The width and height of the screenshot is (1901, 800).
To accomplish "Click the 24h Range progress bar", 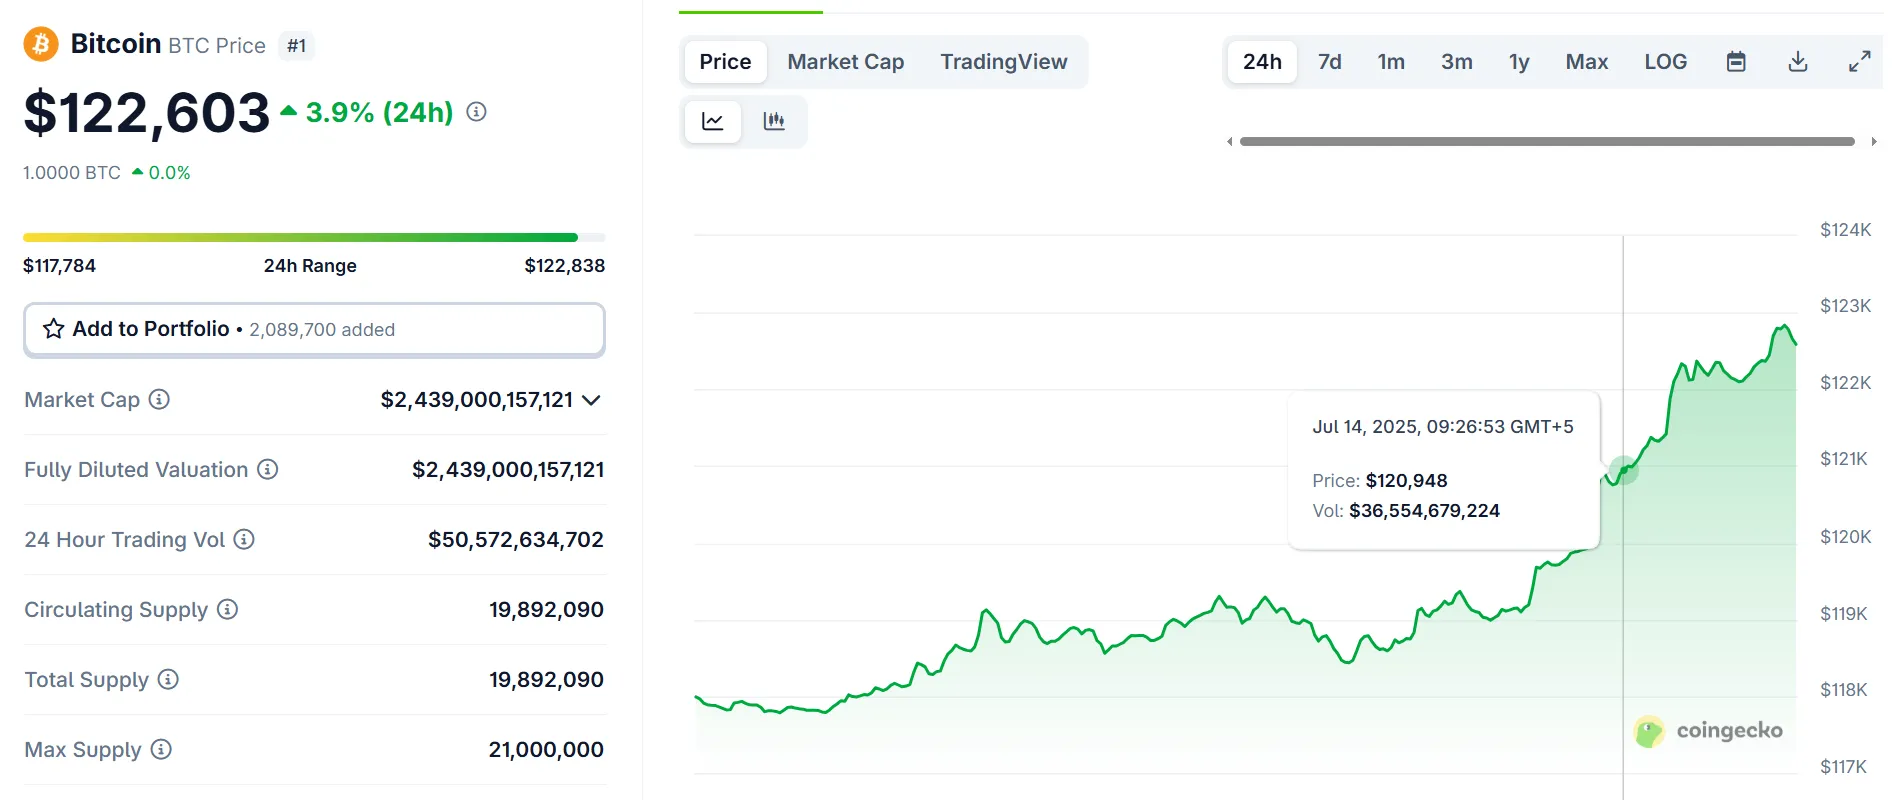I will coord(314,238).
